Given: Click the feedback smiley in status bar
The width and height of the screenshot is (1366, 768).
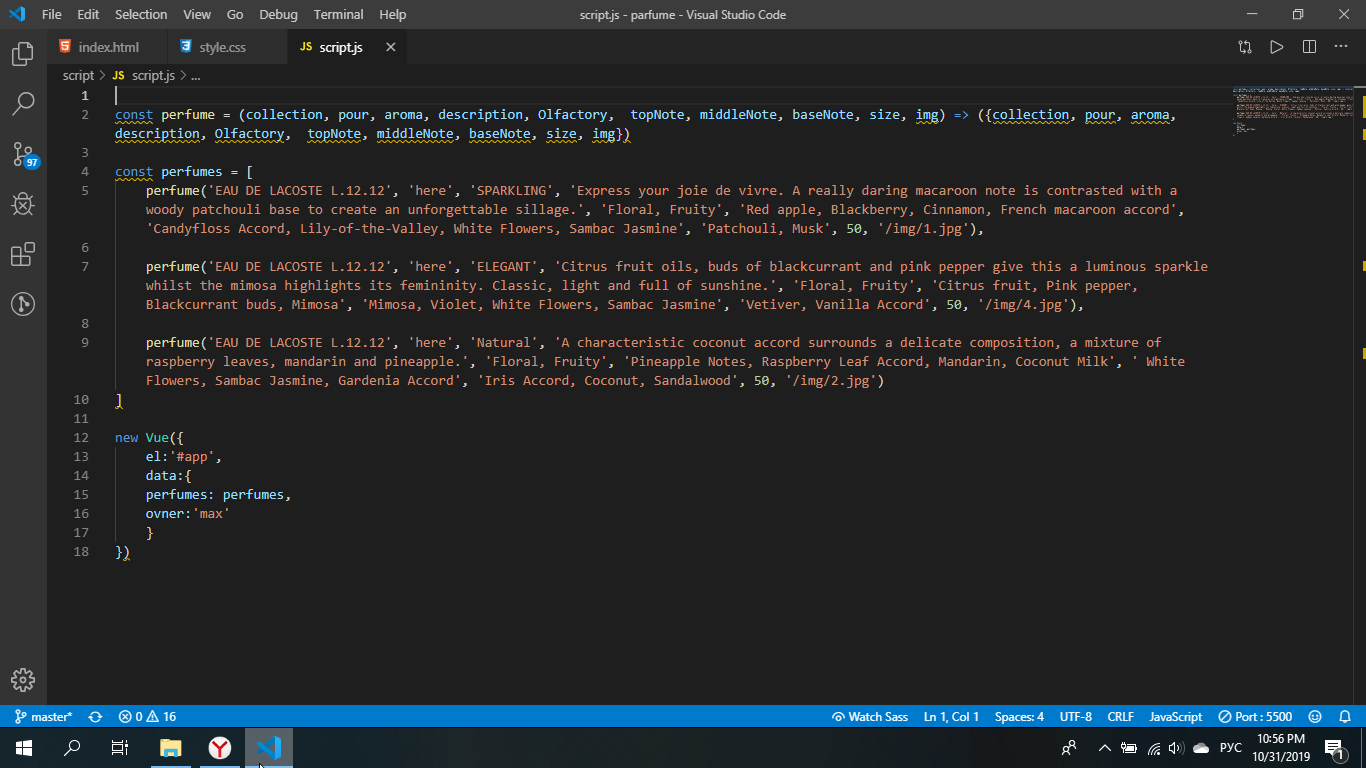Looking at the screenshot, I should tap(1315, 717).
